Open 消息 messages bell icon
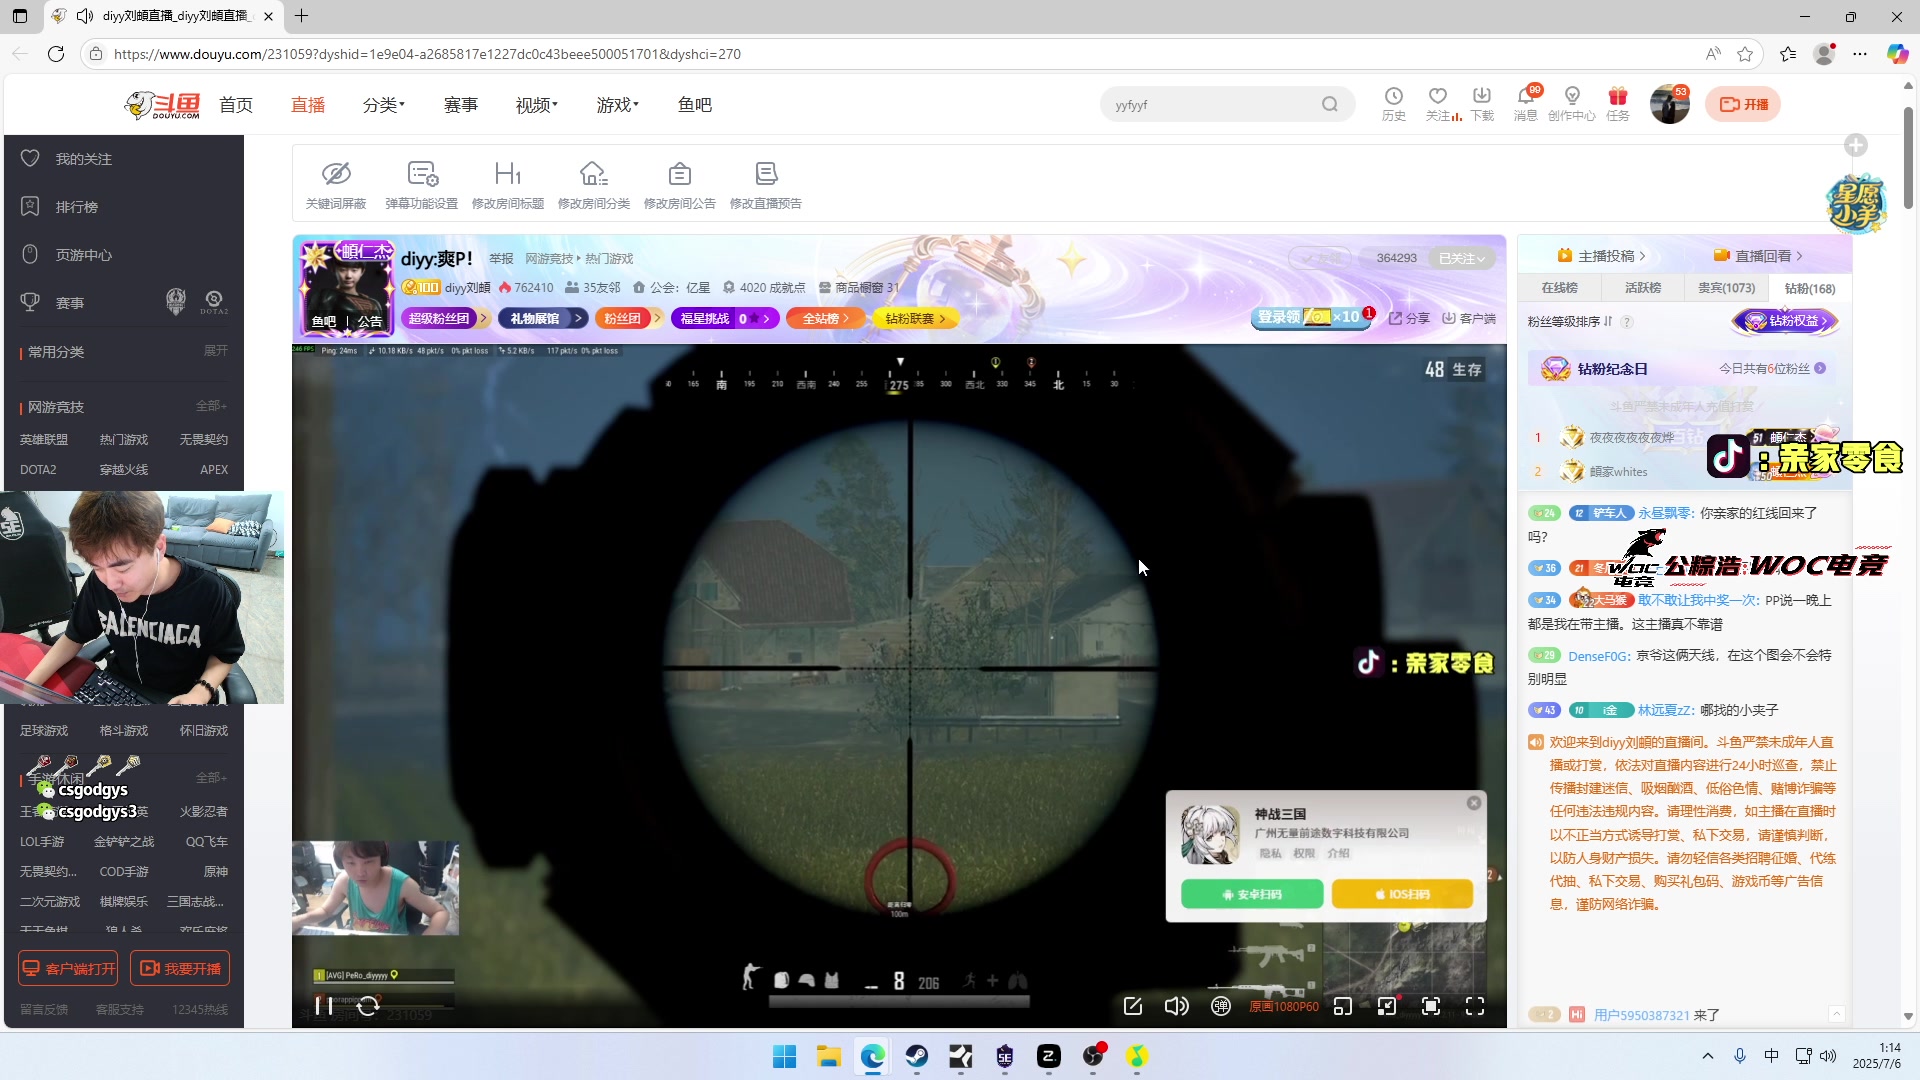Image resolution: width=1920 pixels, height=1080 pixels. point(1526,103)
